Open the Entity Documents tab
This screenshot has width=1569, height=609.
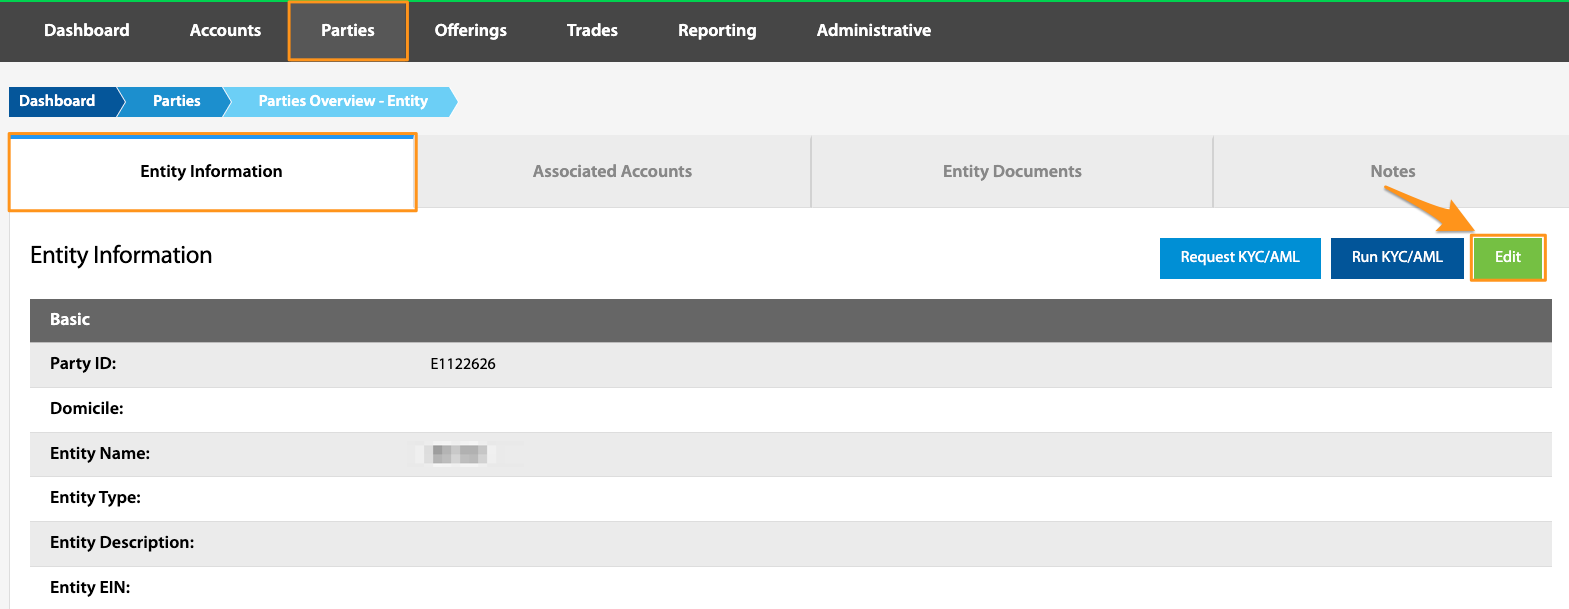(1012, 172)
